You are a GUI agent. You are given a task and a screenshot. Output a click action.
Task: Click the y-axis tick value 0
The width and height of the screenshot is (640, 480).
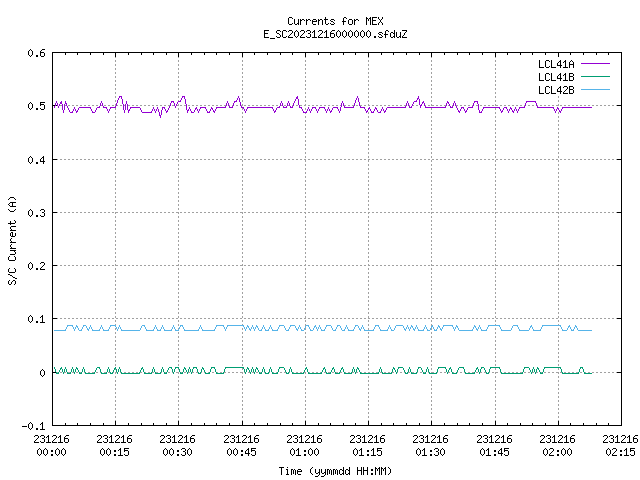coord(42,373)
